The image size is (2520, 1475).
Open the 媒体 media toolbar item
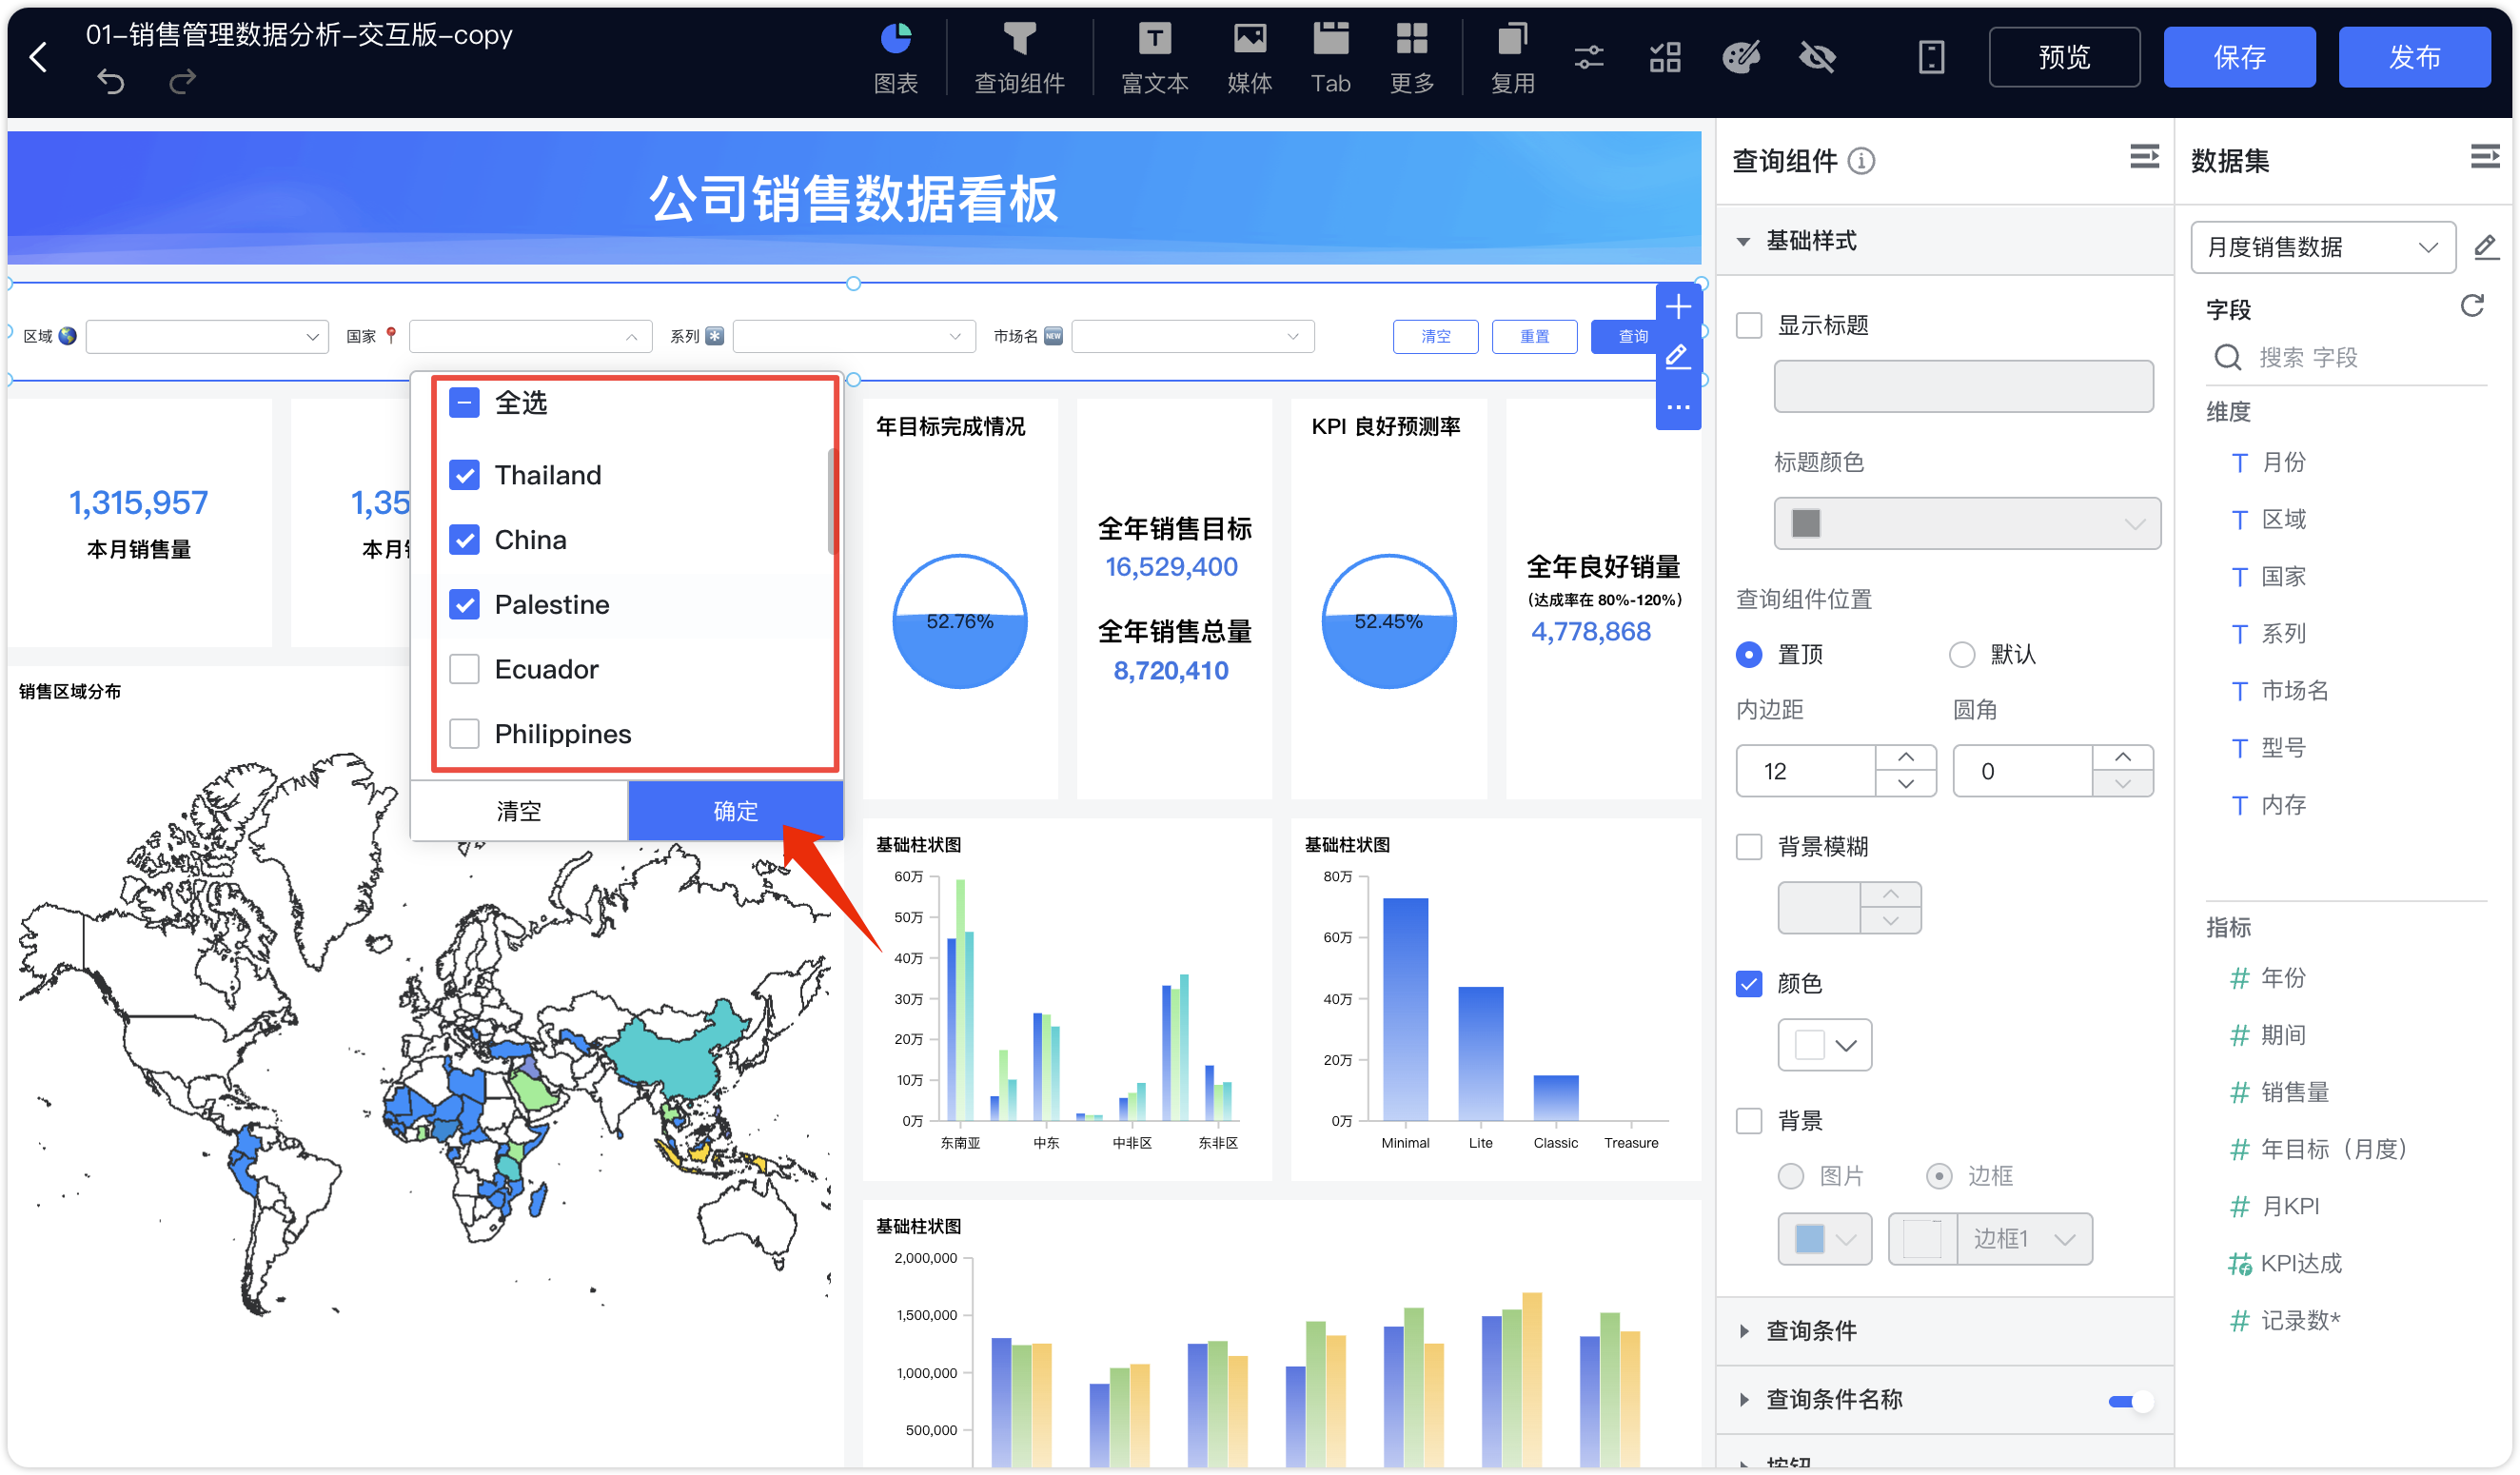click(x=1249, y=58)
